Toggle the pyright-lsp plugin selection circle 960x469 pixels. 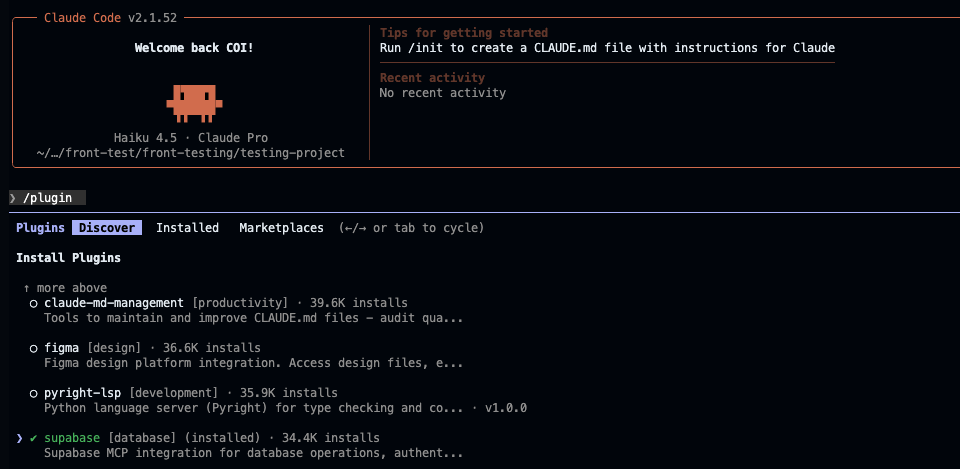(34, 393)
